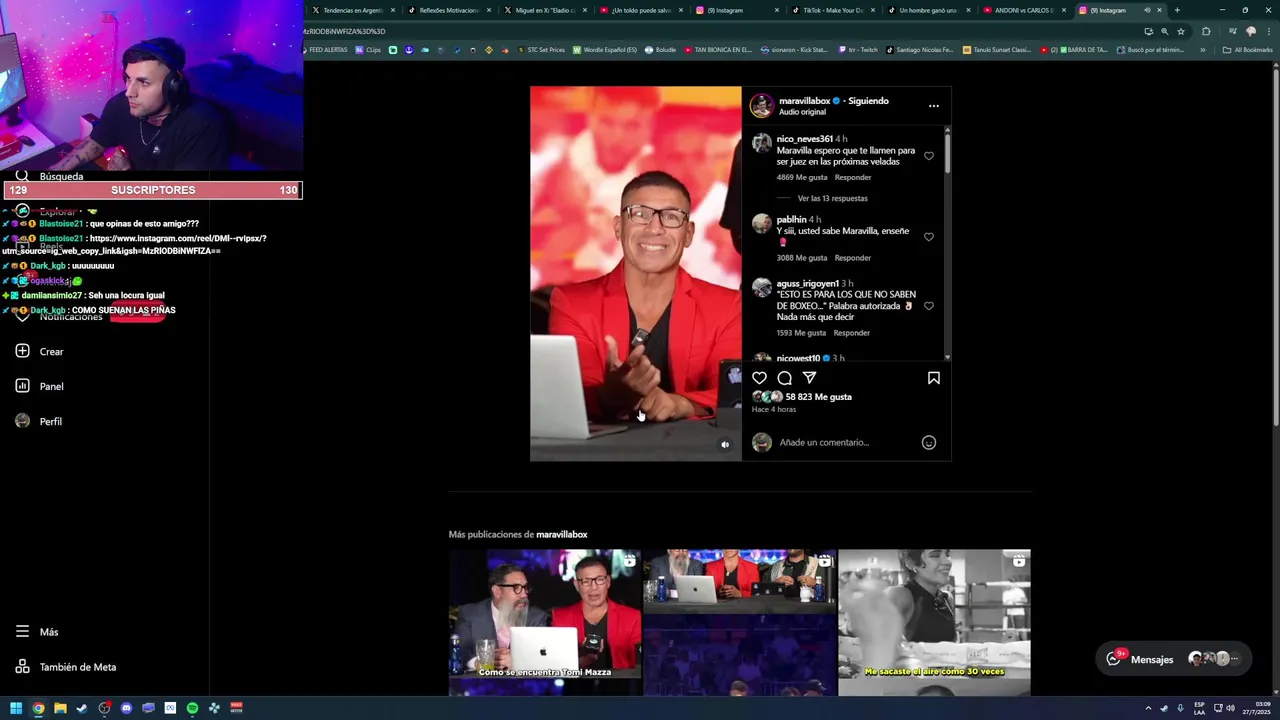The width and height of the screenshot is (1280, 720).
Task: Click the browser address bar URL
Action: tap(720, 31)
